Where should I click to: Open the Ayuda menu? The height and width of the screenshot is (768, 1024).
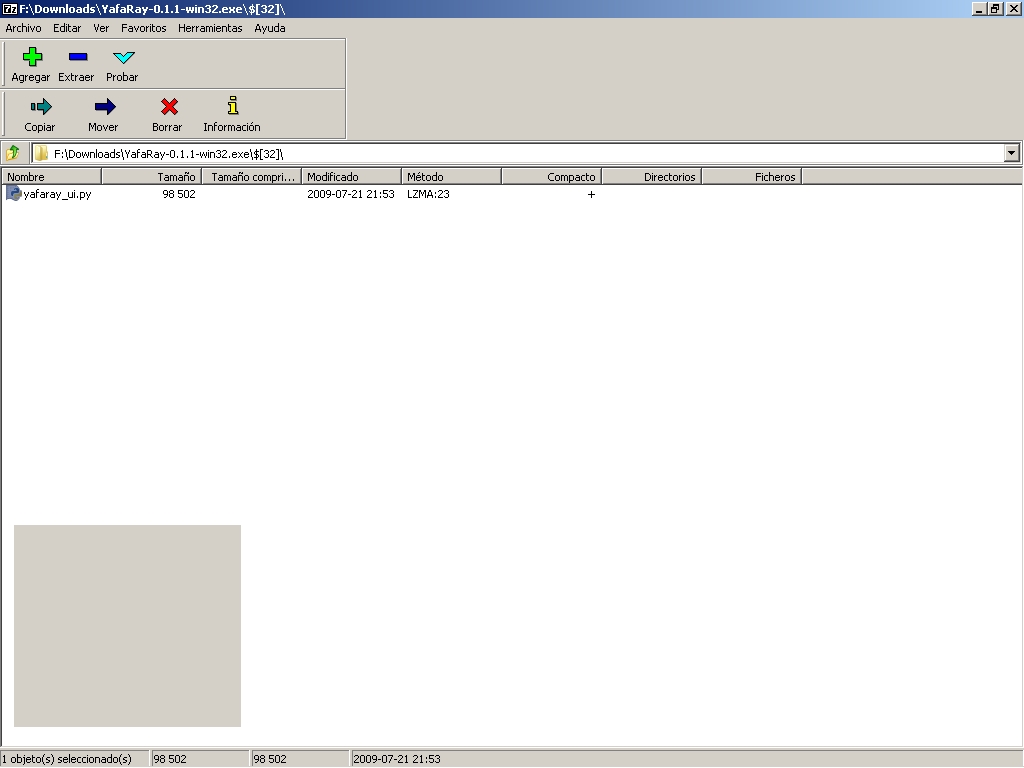click(x=270, y=28)
